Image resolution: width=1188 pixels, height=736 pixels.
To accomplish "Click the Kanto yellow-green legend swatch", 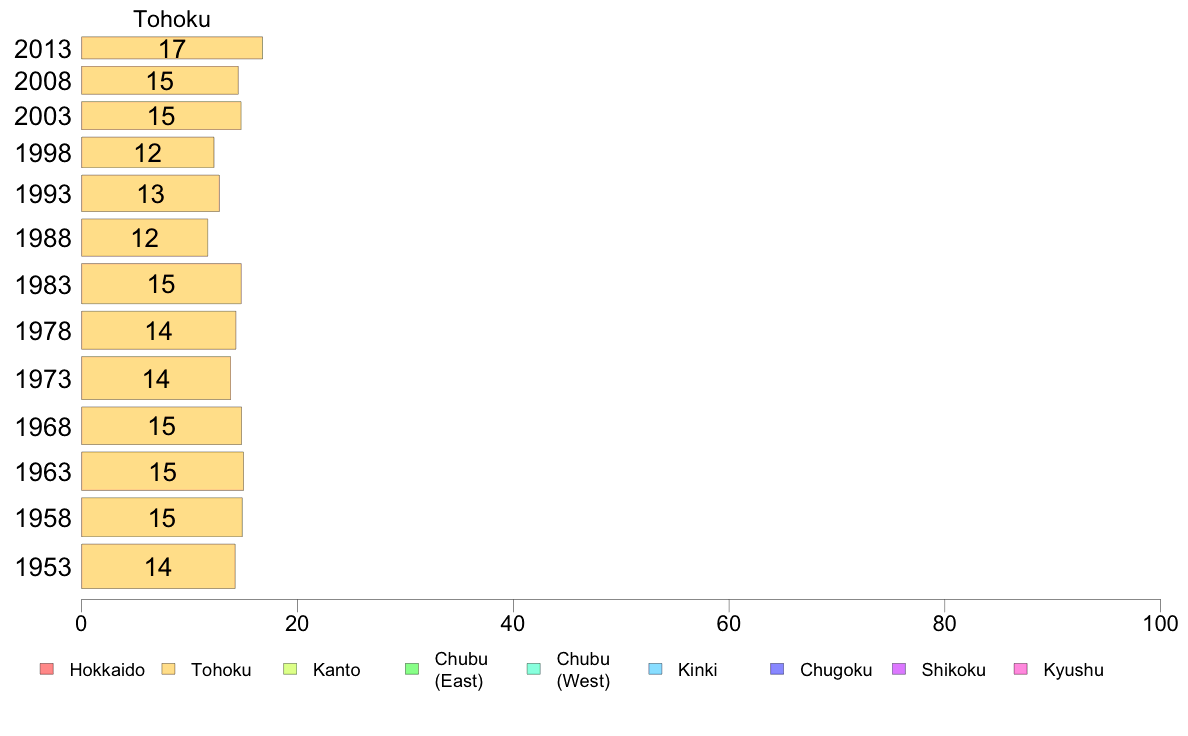I will click(290, 669).
